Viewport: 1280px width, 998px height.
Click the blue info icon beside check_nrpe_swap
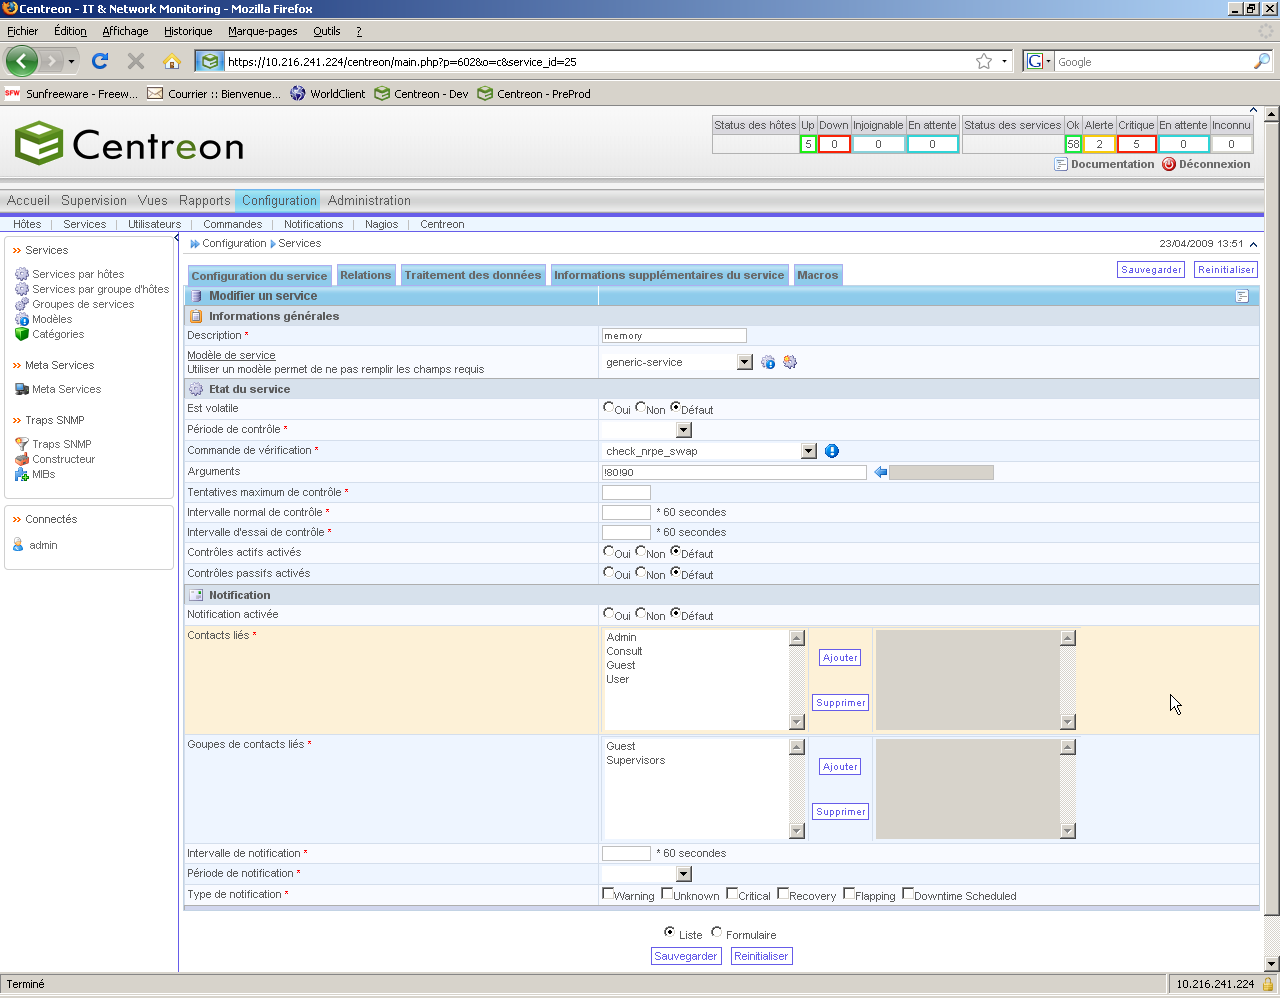click(832, 451)
